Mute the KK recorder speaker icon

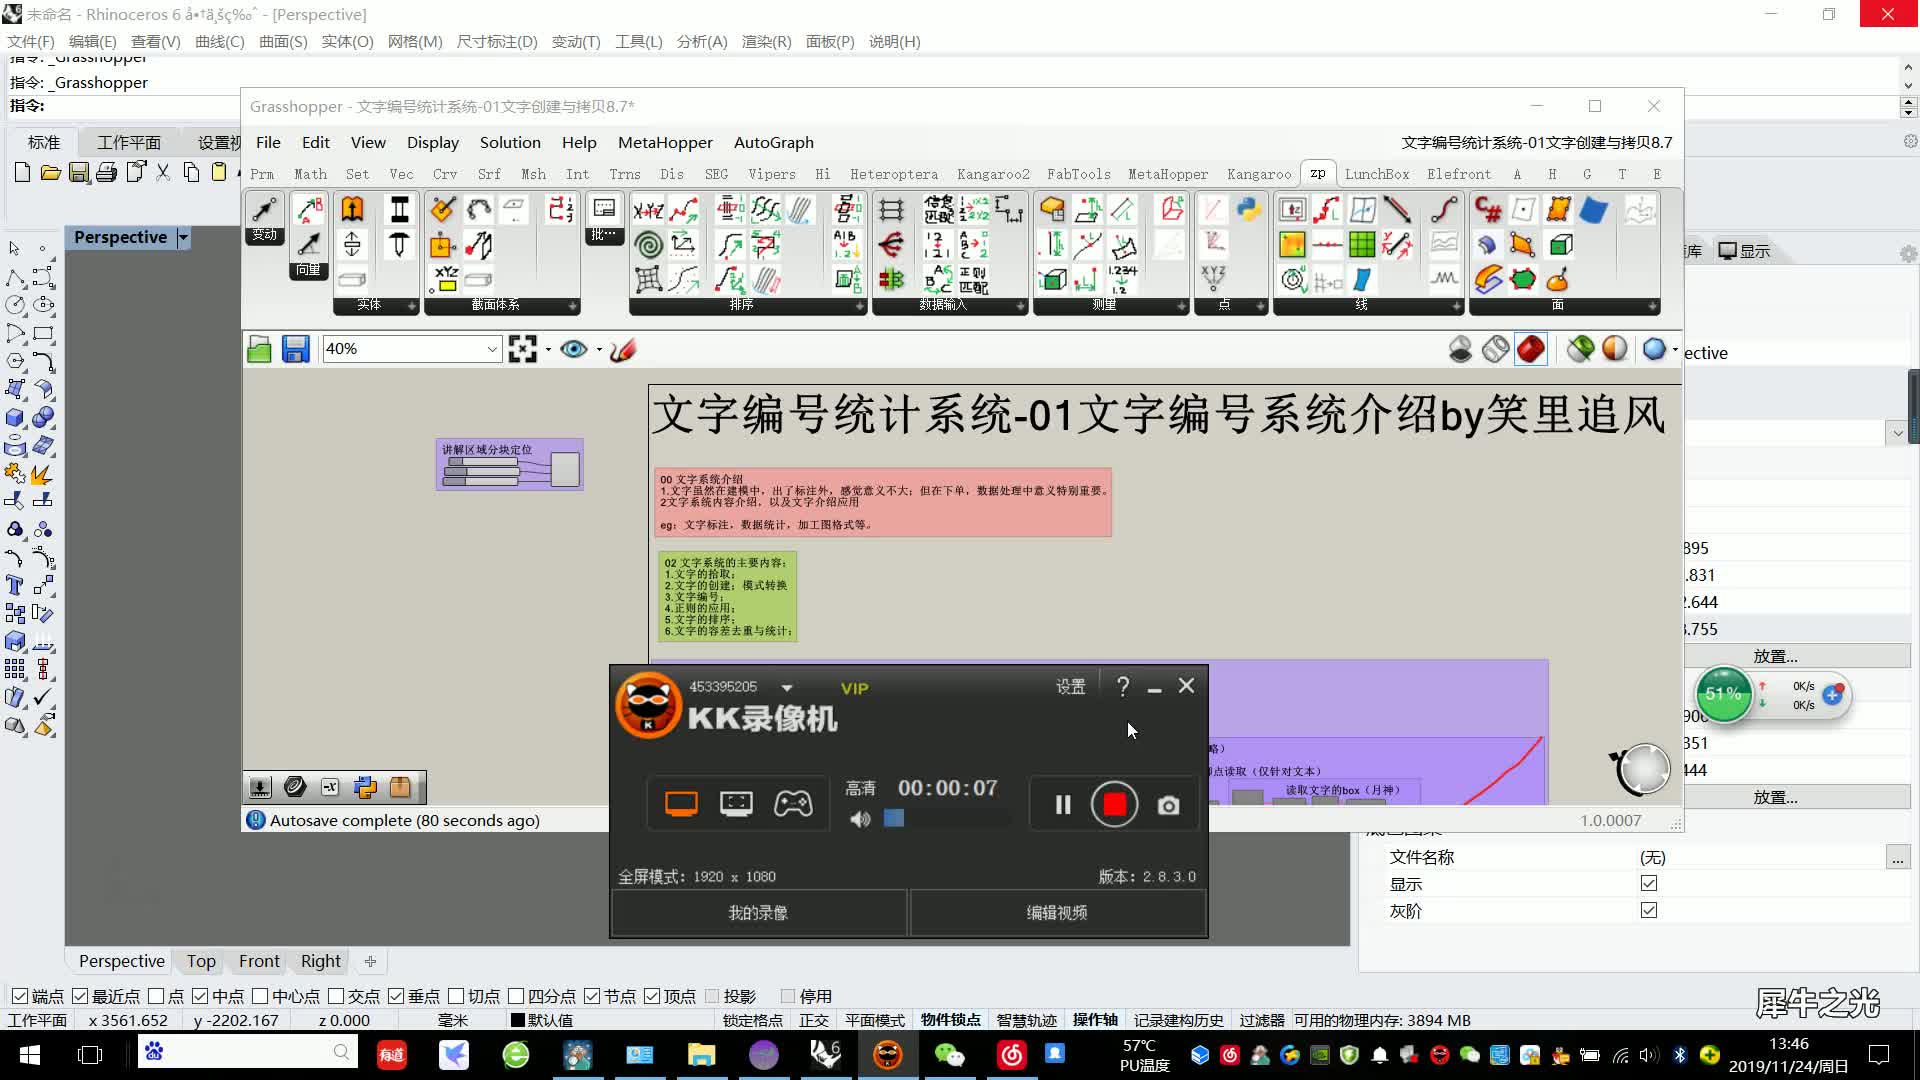pos(860,819)
